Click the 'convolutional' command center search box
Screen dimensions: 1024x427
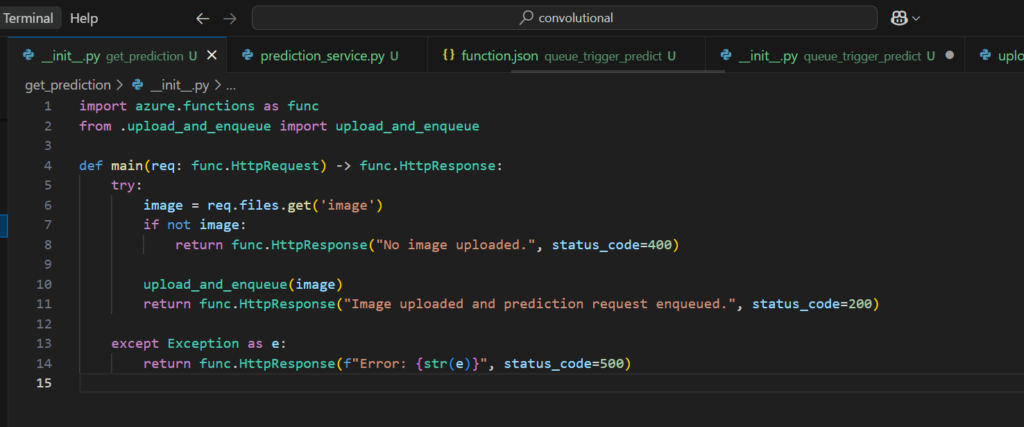[564, 18]
